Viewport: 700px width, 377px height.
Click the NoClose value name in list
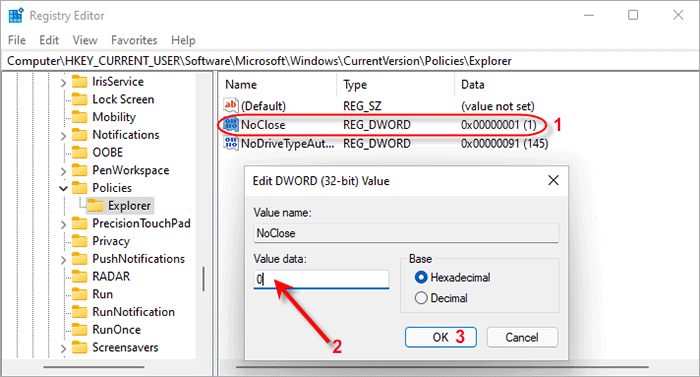263,125
